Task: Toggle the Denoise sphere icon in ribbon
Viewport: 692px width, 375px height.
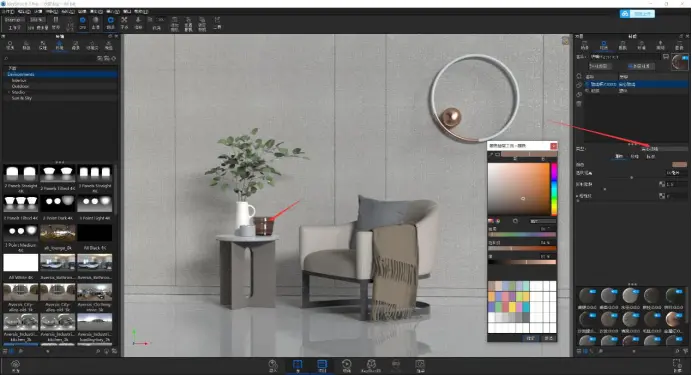Action: [x=96, y=22]
